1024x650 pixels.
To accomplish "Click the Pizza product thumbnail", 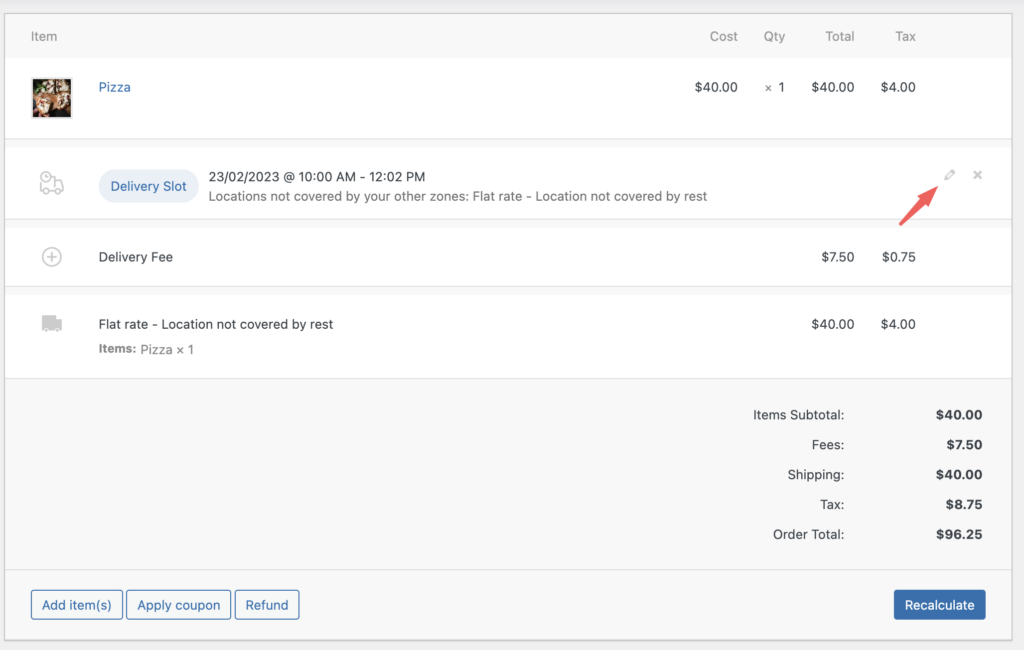I will pos(51,98).
